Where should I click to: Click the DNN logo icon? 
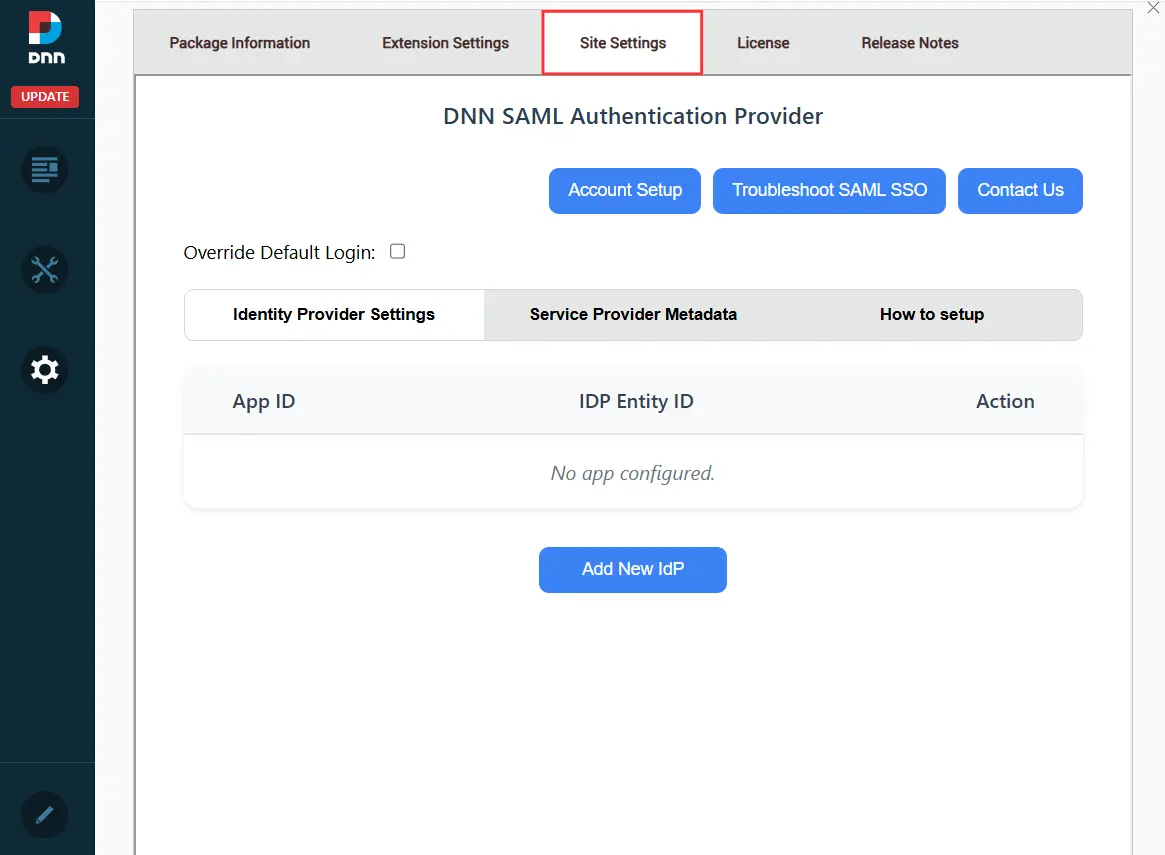coord(45,37)
